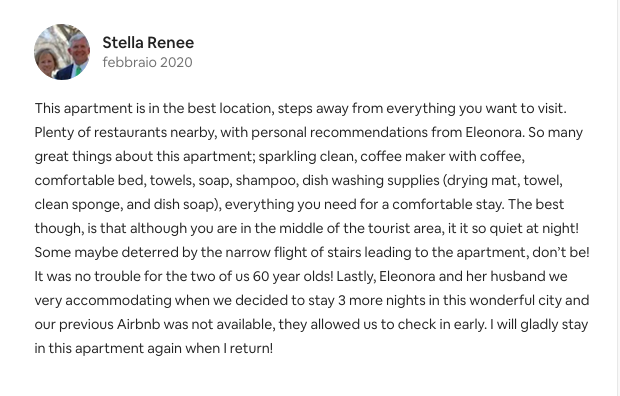The image size is (620, 396).
Task: Click the reviewer name Stella Renee
Action: [148, 43]
